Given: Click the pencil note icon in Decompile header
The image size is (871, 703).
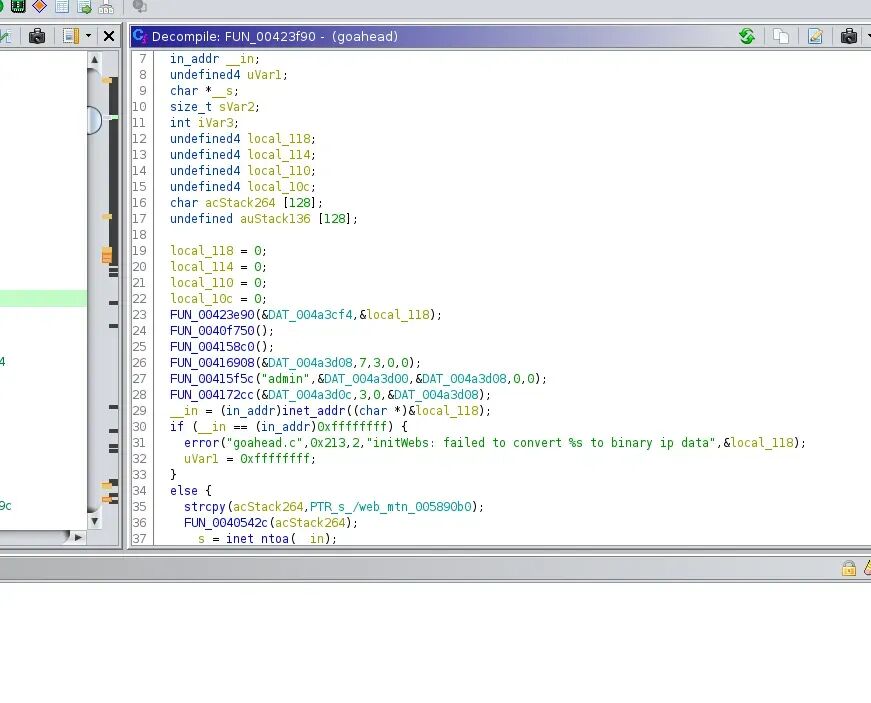Looking at the screenshot, I should (815, 37).
